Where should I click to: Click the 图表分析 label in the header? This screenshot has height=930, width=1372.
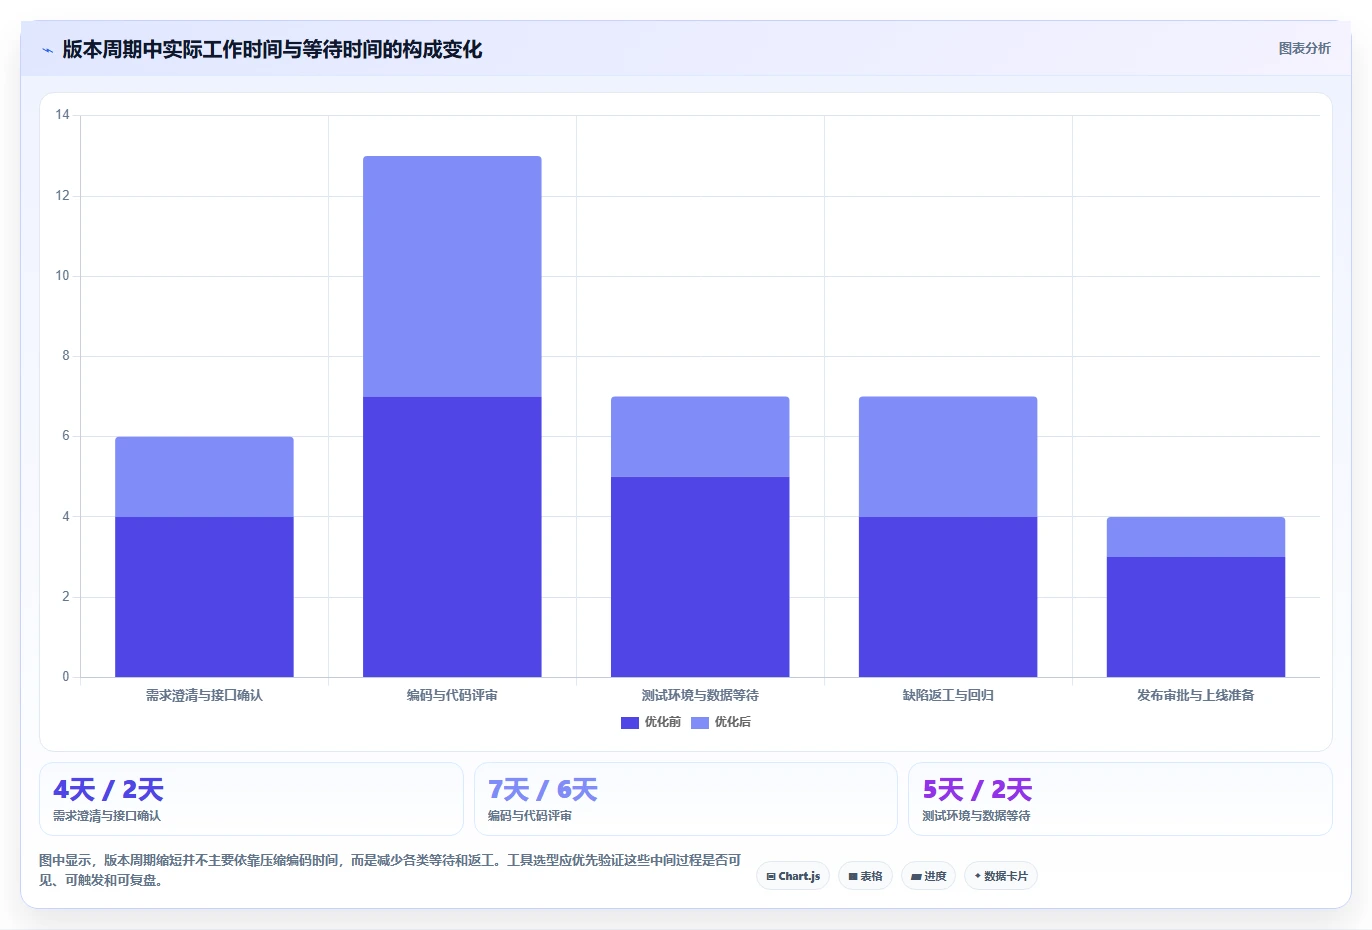pyautogui.click(x=1304, y=48)
